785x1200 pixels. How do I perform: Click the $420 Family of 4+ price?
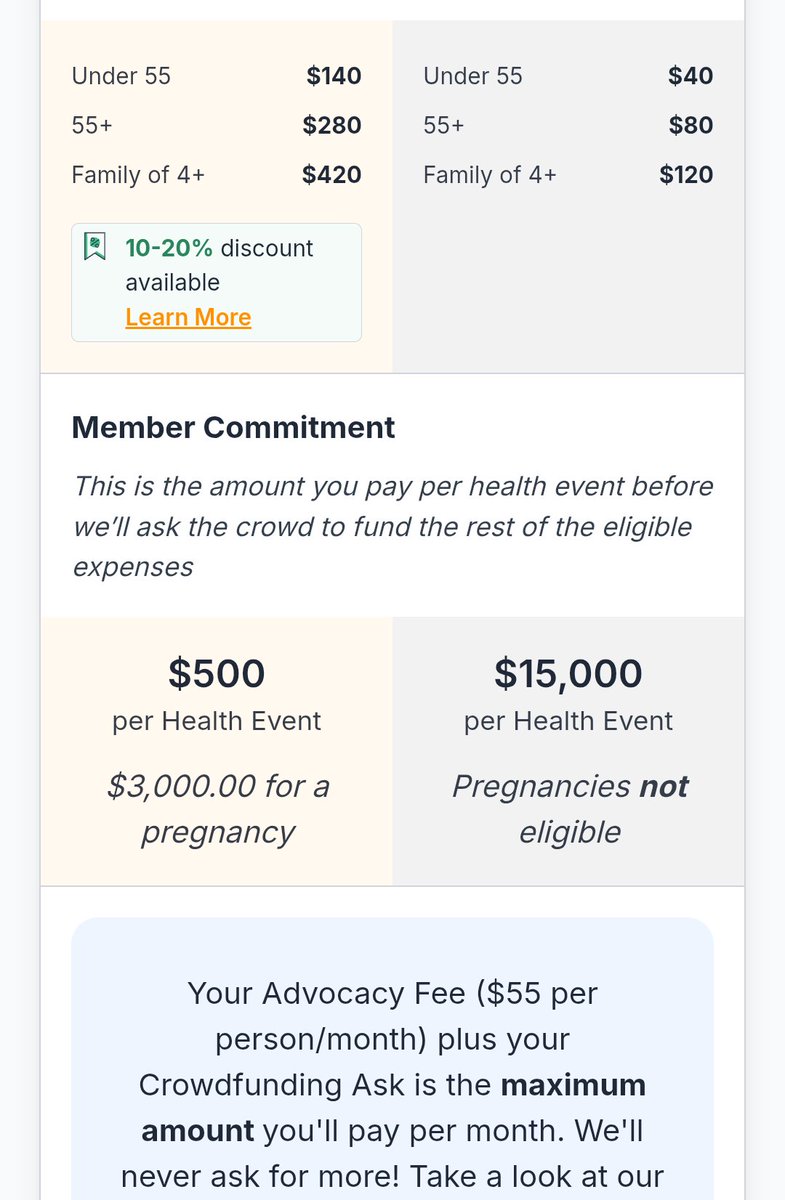click(332, 175)
